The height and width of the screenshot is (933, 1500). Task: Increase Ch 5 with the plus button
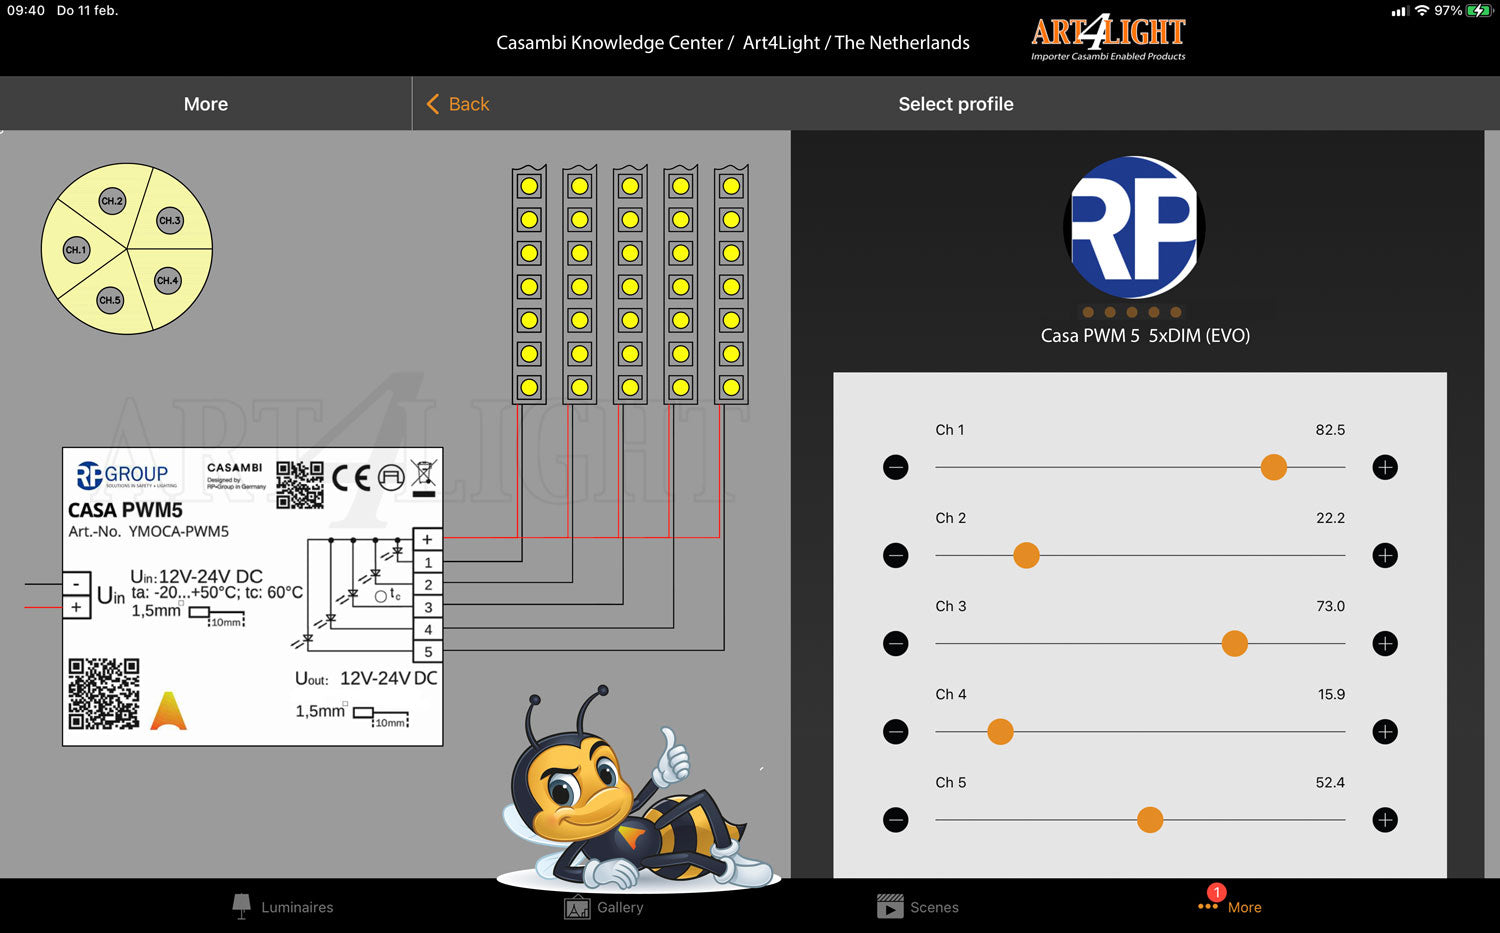pos(1385,820)
